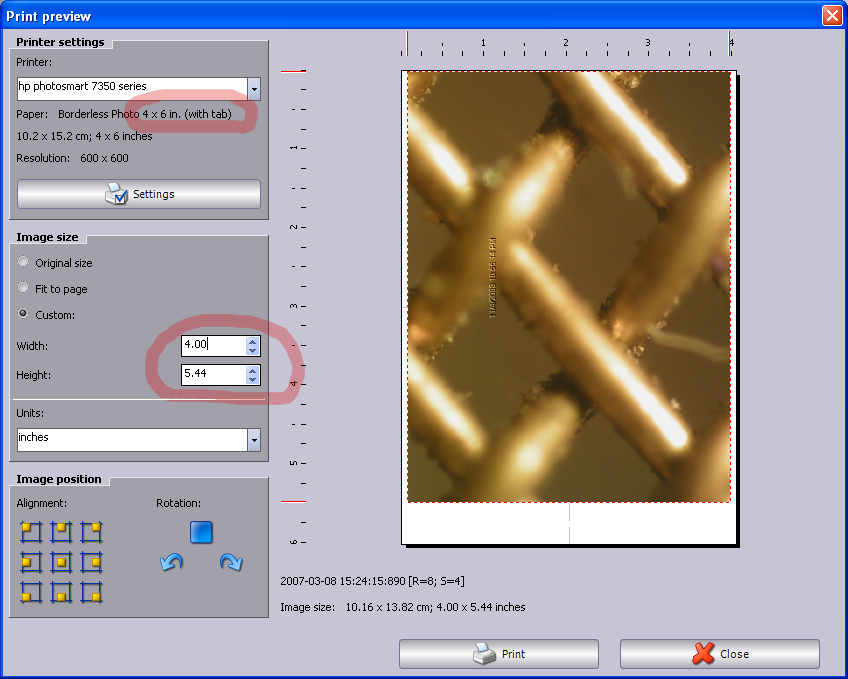
Task: Click the 'Image size: 10.16 x 13.82 cm' text
Action: (x=403, y=607)
